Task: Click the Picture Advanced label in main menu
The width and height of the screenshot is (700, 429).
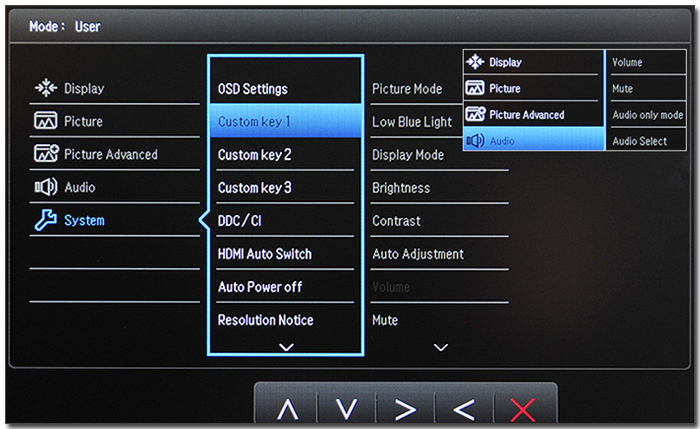Action: (111, 154)
